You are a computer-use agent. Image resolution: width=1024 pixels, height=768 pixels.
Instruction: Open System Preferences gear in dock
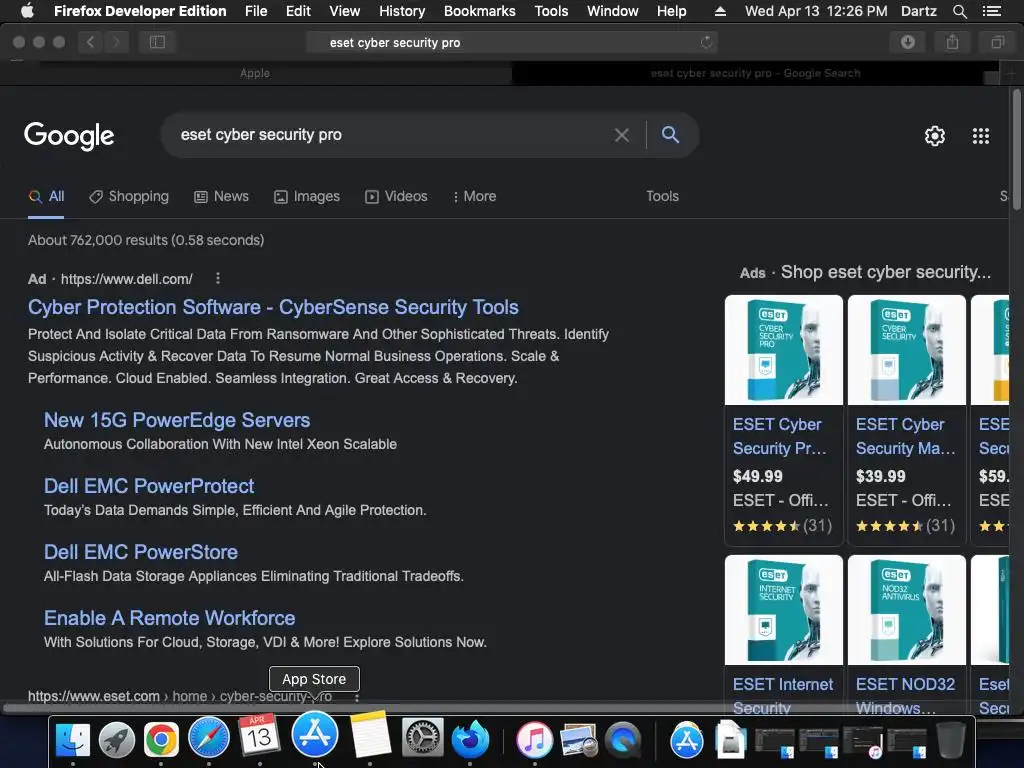(422, 739)
